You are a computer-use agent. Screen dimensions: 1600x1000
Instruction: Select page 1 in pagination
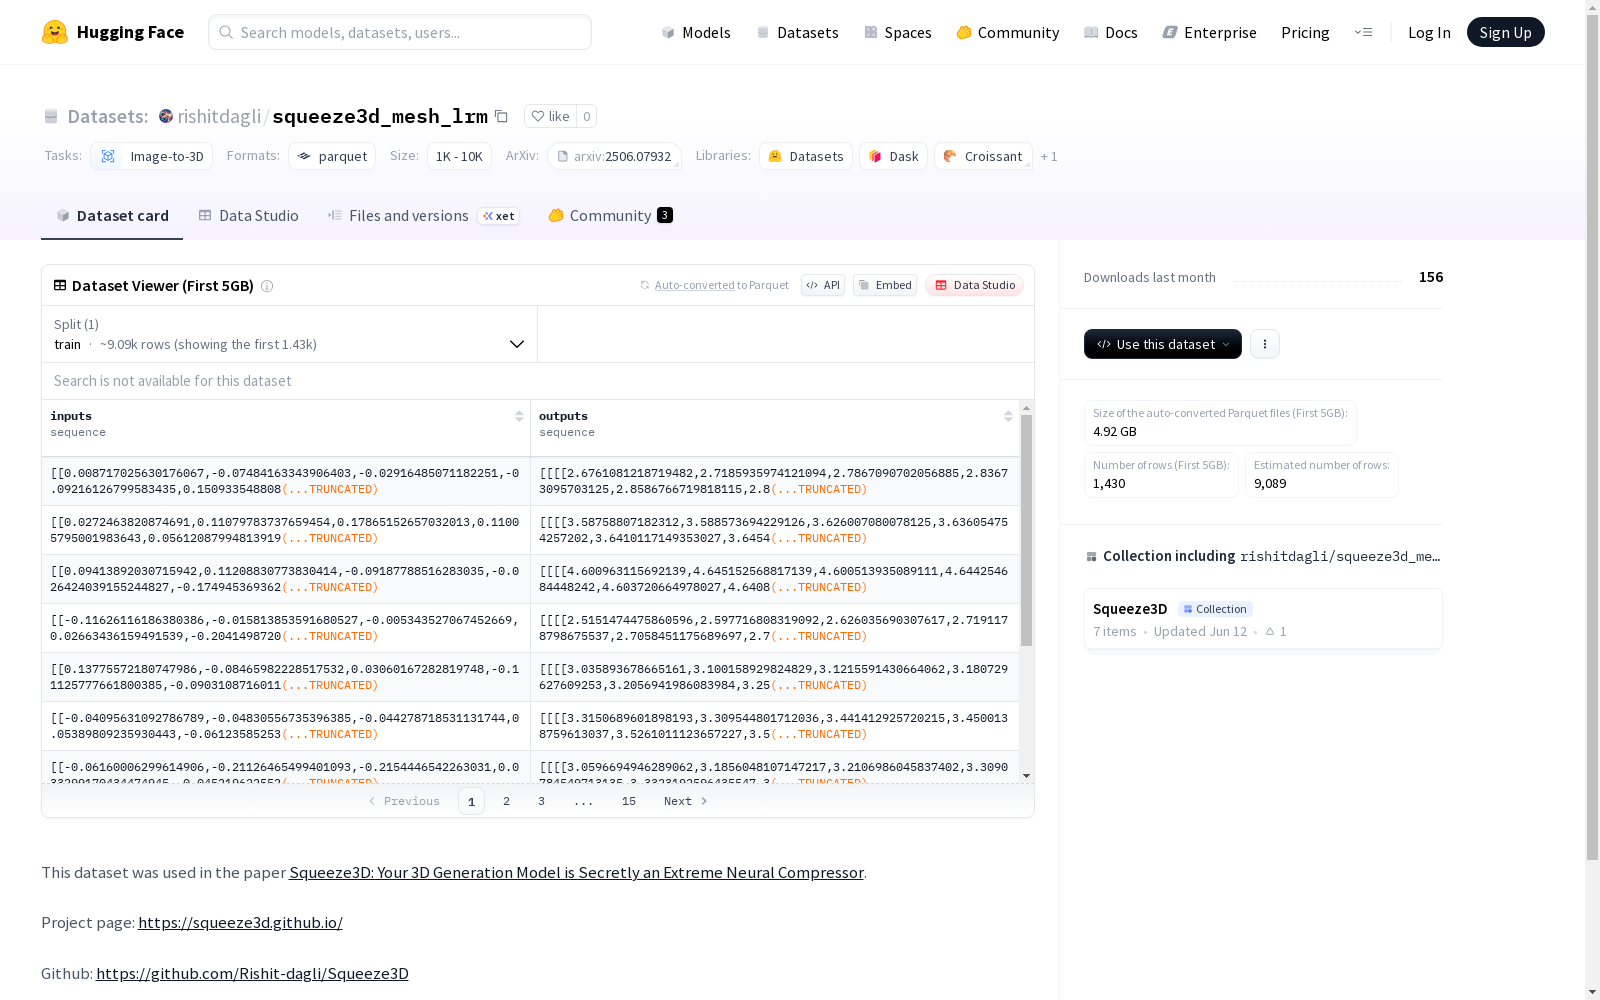click(x=471, y=801)
